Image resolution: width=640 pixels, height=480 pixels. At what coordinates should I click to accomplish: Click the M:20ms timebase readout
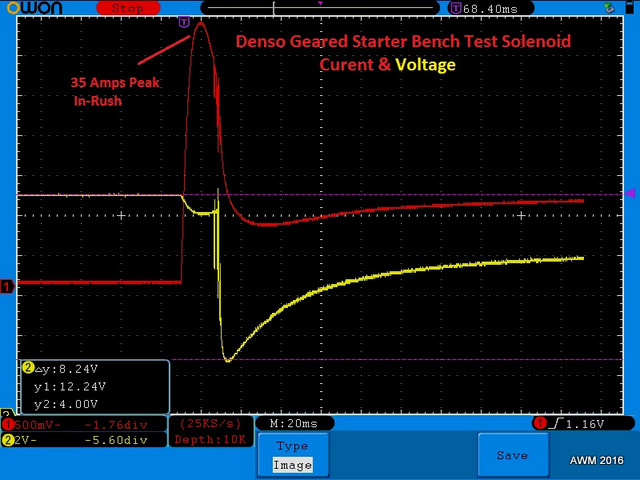tap(294, 424)
